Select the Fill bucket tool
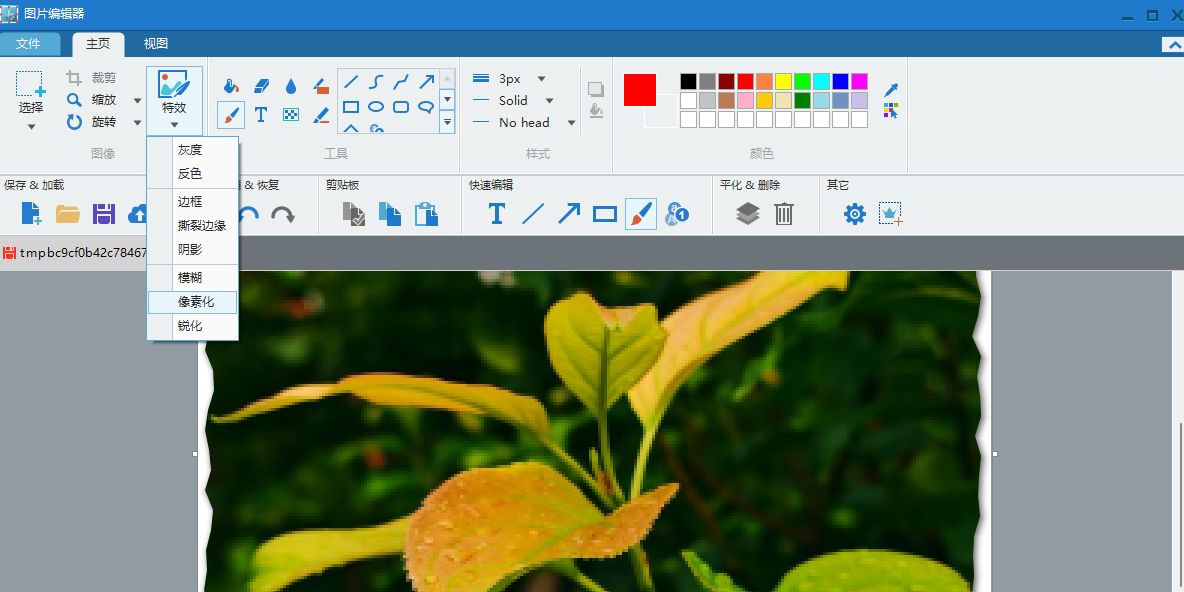The height and width of the screenshot is (592, 1184). click(230, 85)
